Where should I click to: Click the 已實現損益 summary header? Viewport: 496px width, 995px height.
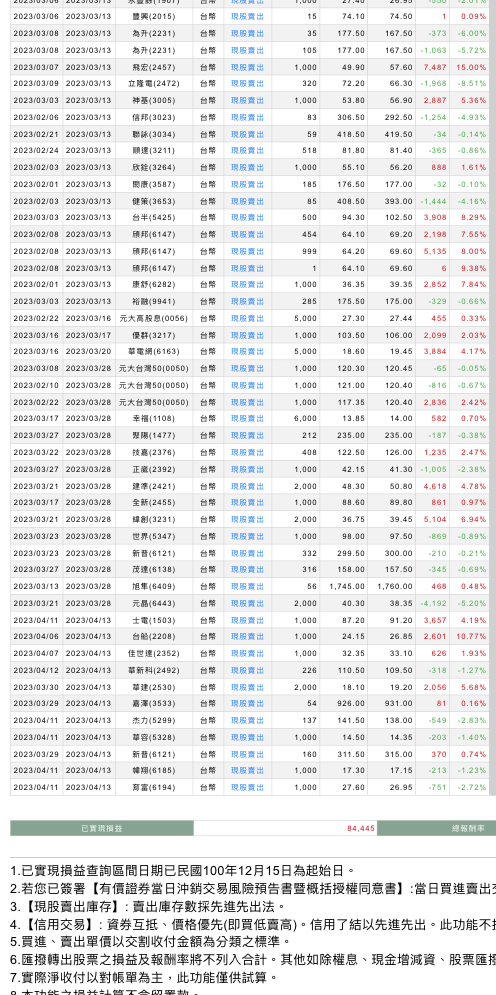click(x=102, y=829)
